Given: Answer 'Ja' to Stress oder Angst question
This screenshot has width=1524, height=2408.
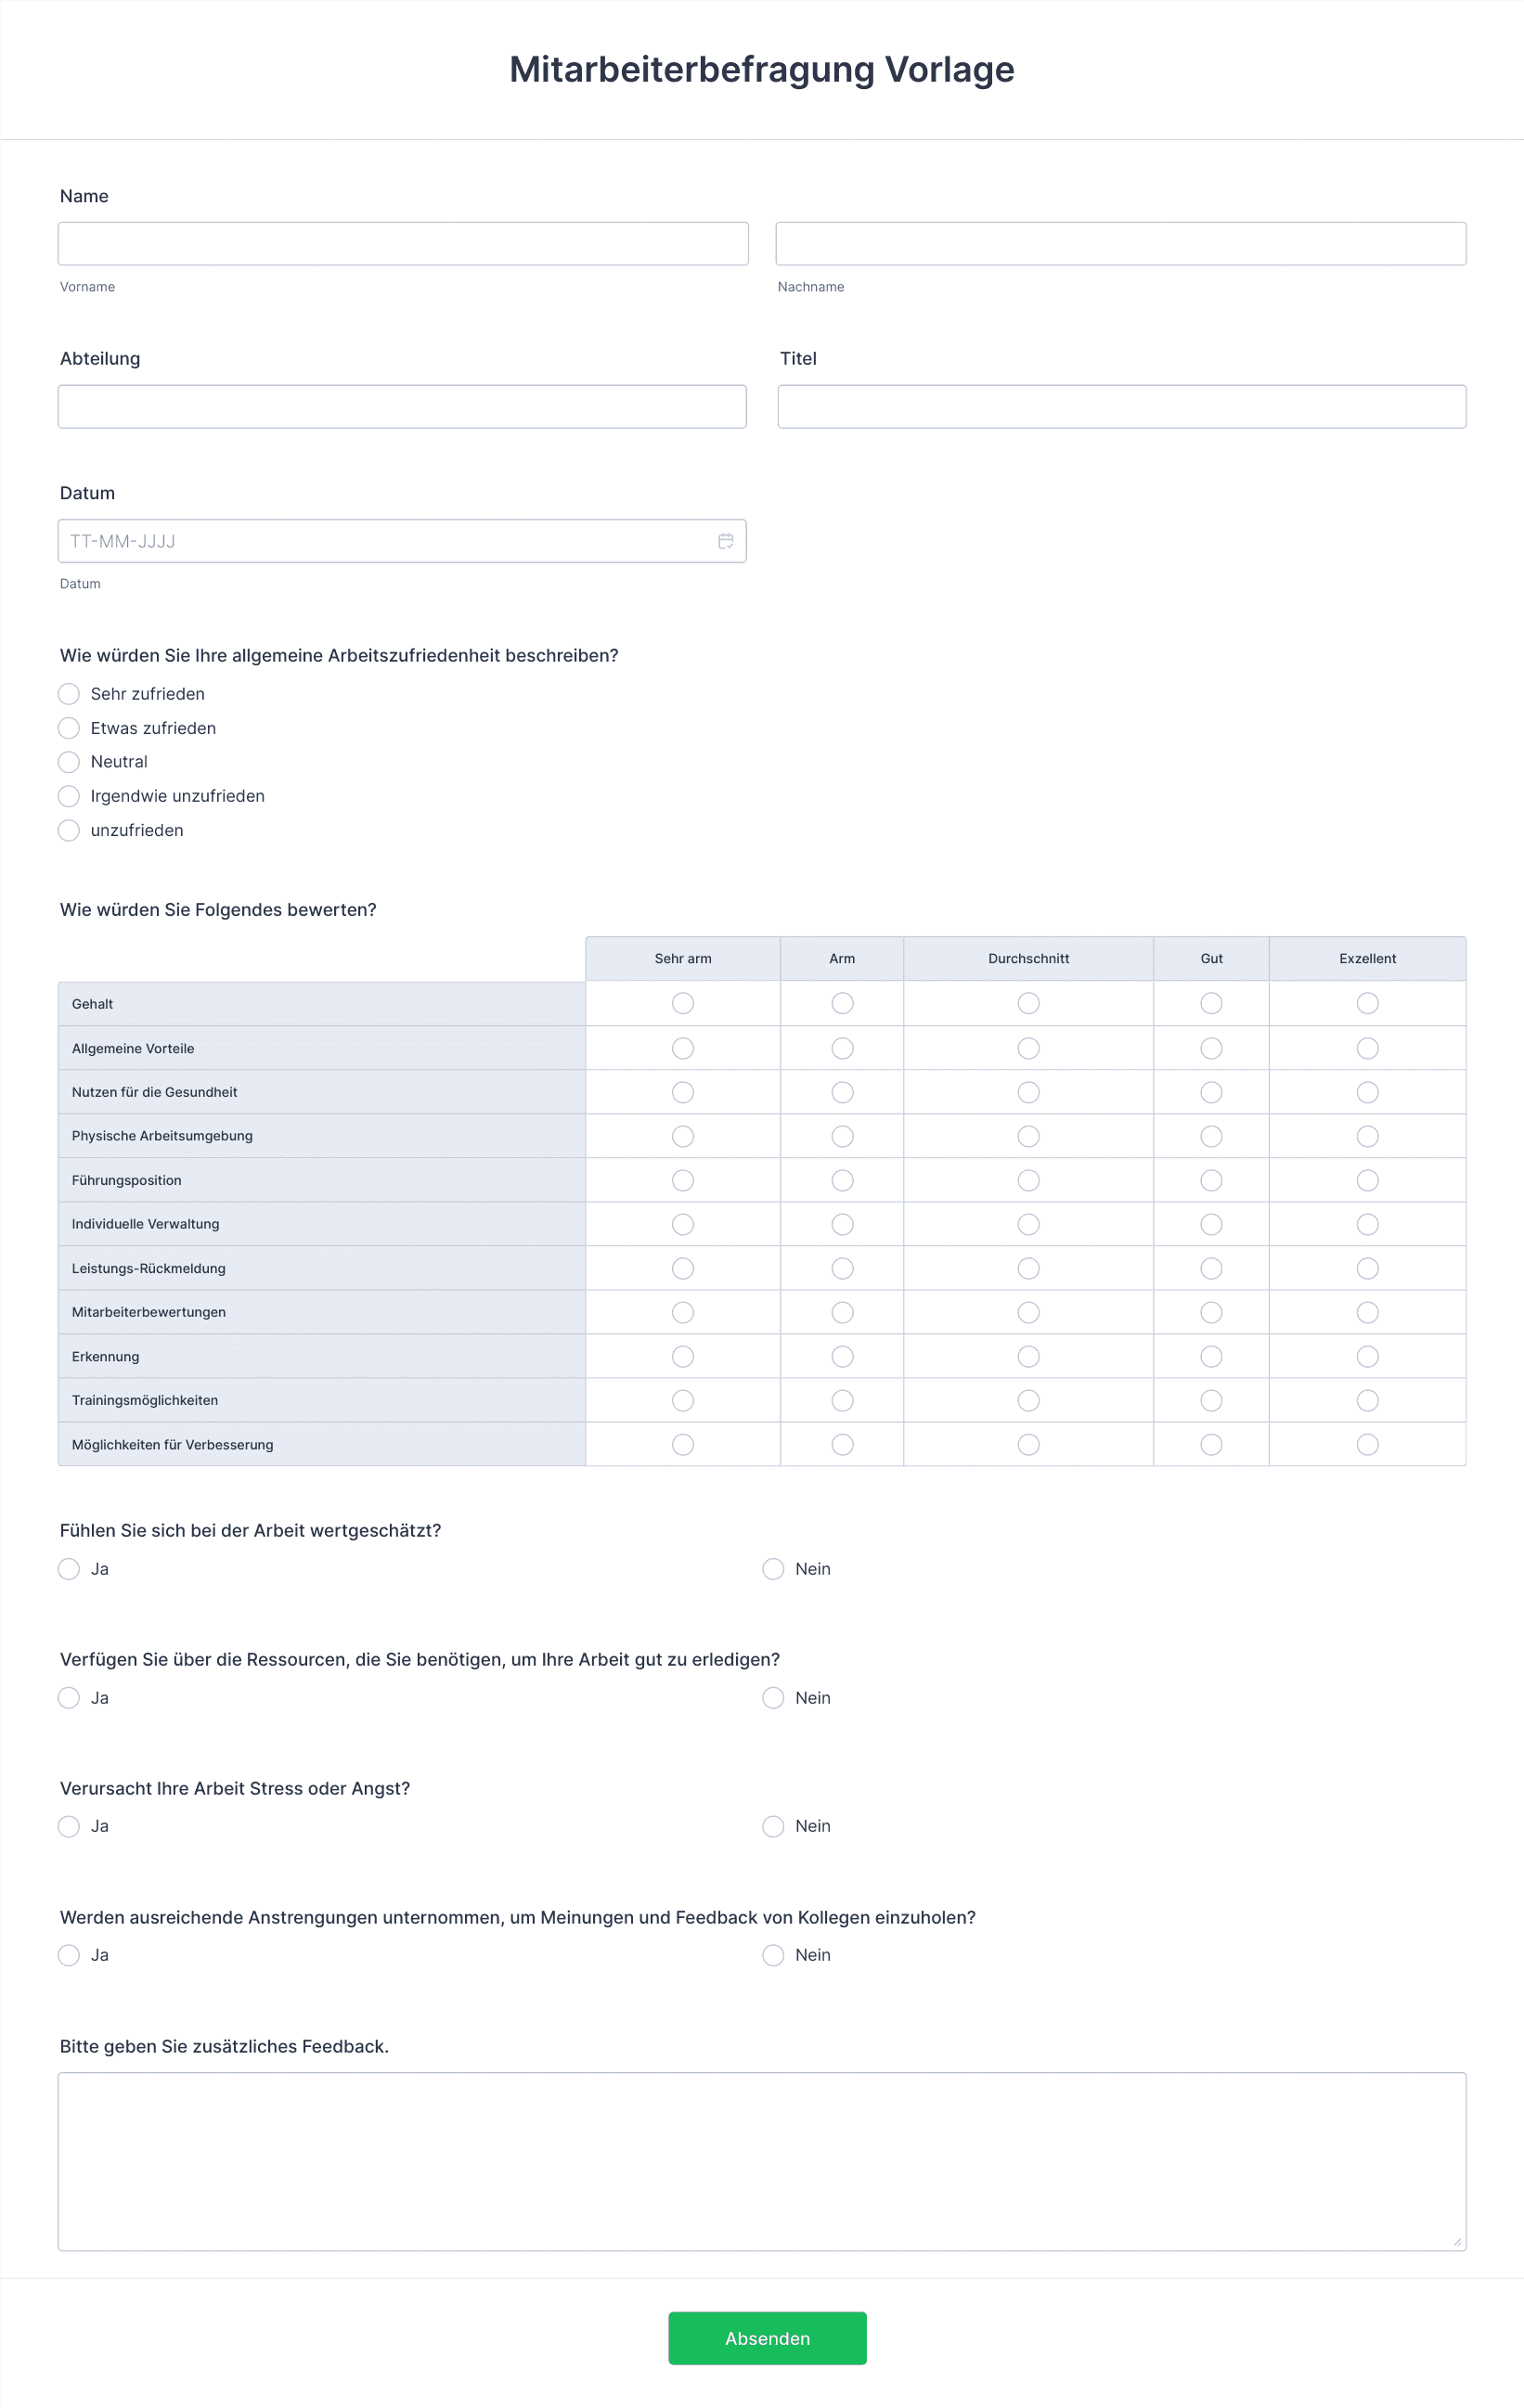Looking at the screenshot, I should (x=69, y=1826).
